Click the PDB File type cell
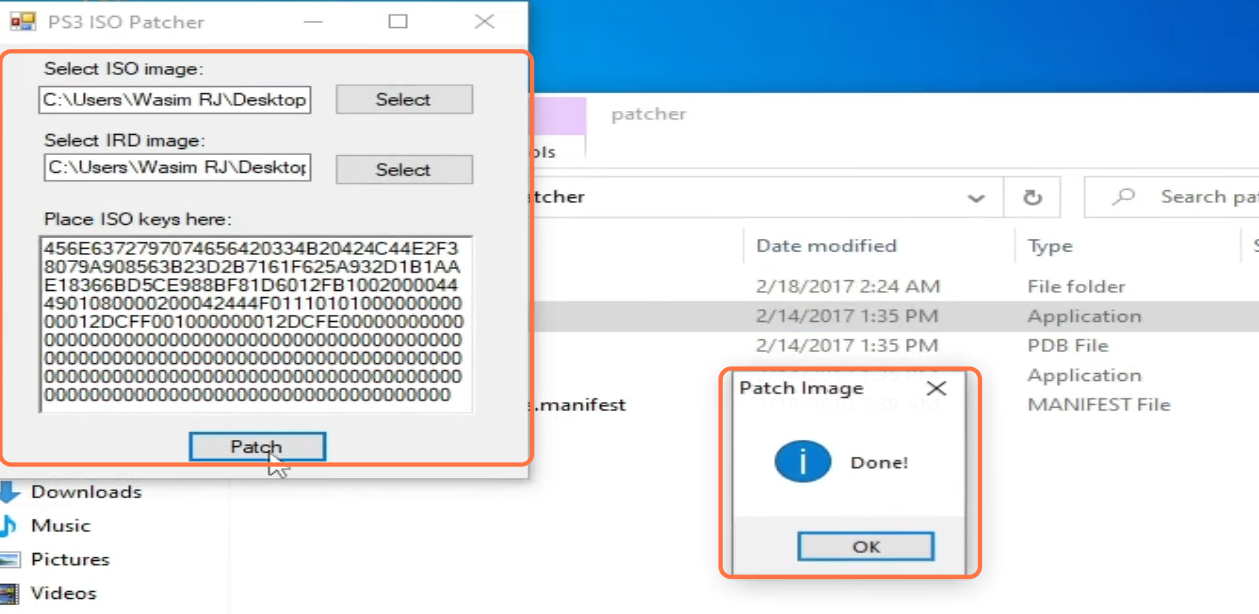Viewport: 1259px width, 614px height. [1068, 345]
